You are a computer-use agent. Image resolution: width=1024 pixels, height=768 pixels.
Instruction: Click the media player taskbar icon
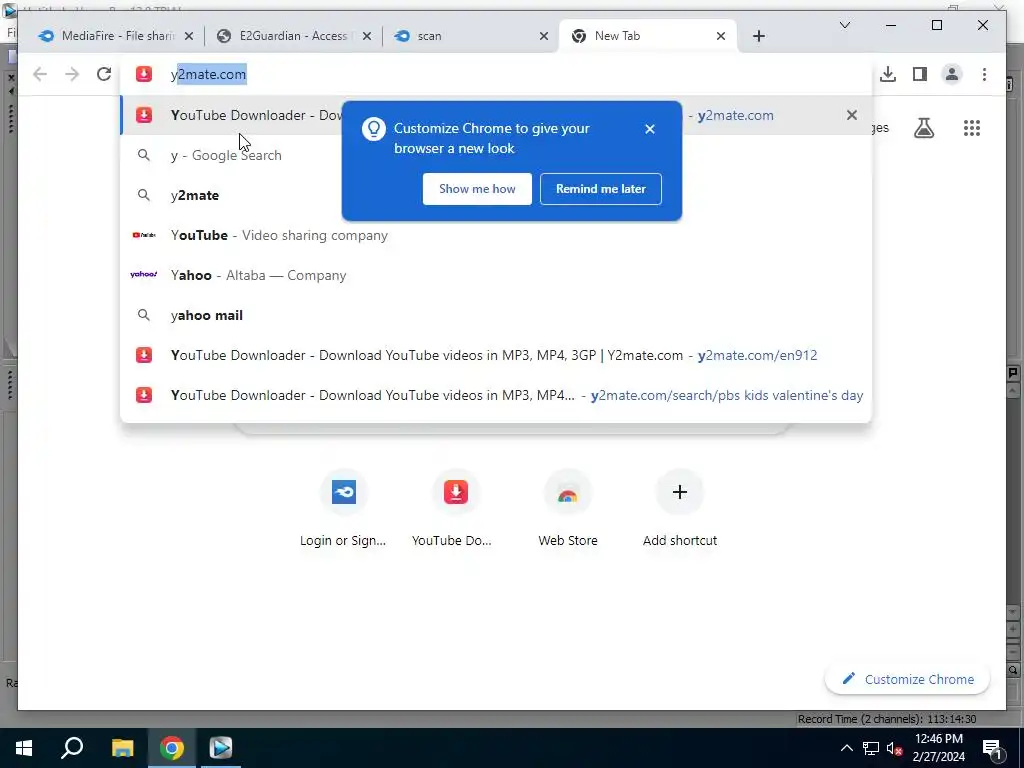tap(221, 748)
